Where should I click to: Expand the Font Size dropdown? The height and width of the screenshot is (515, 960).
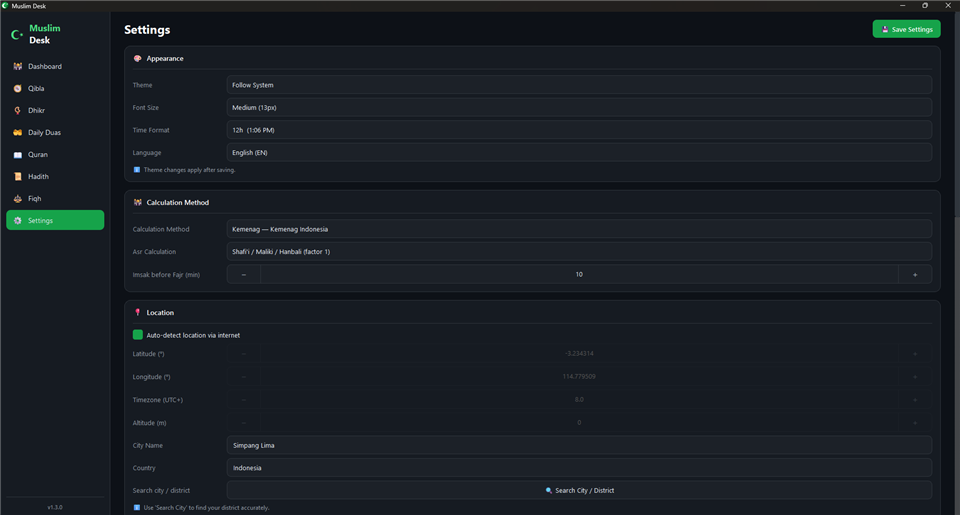(x=579, y=107)
